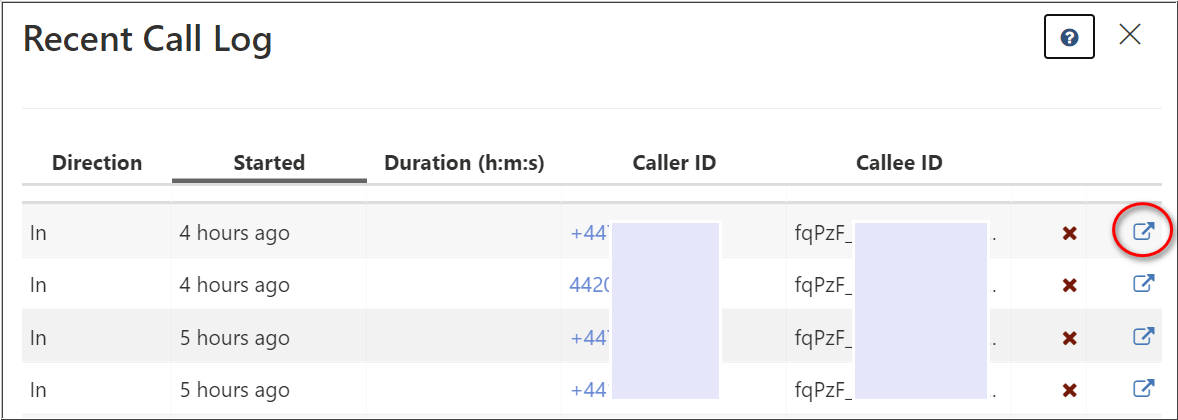
Task: Open the circled external link icon in first row
Action: click(x=1143, y=231)
